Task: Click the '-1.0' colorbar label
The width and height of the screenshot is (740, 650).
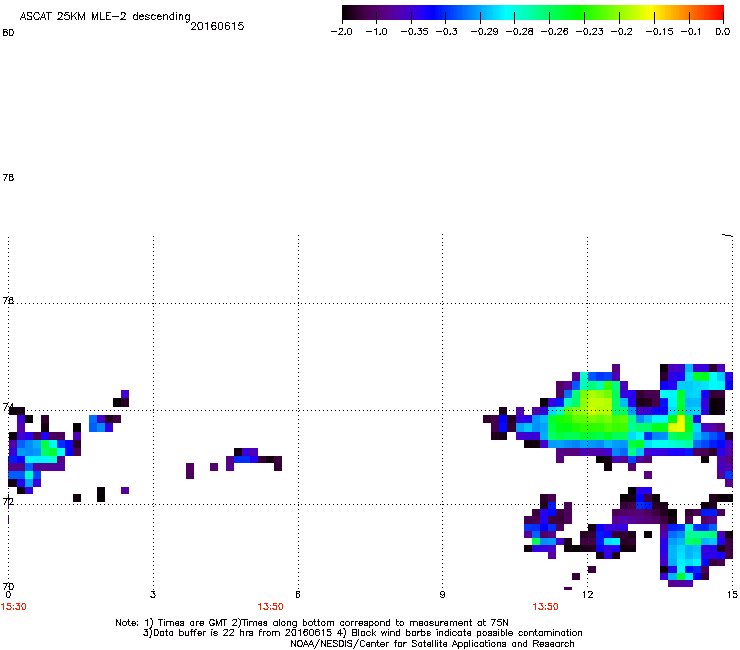Action: tap(376, 32)
